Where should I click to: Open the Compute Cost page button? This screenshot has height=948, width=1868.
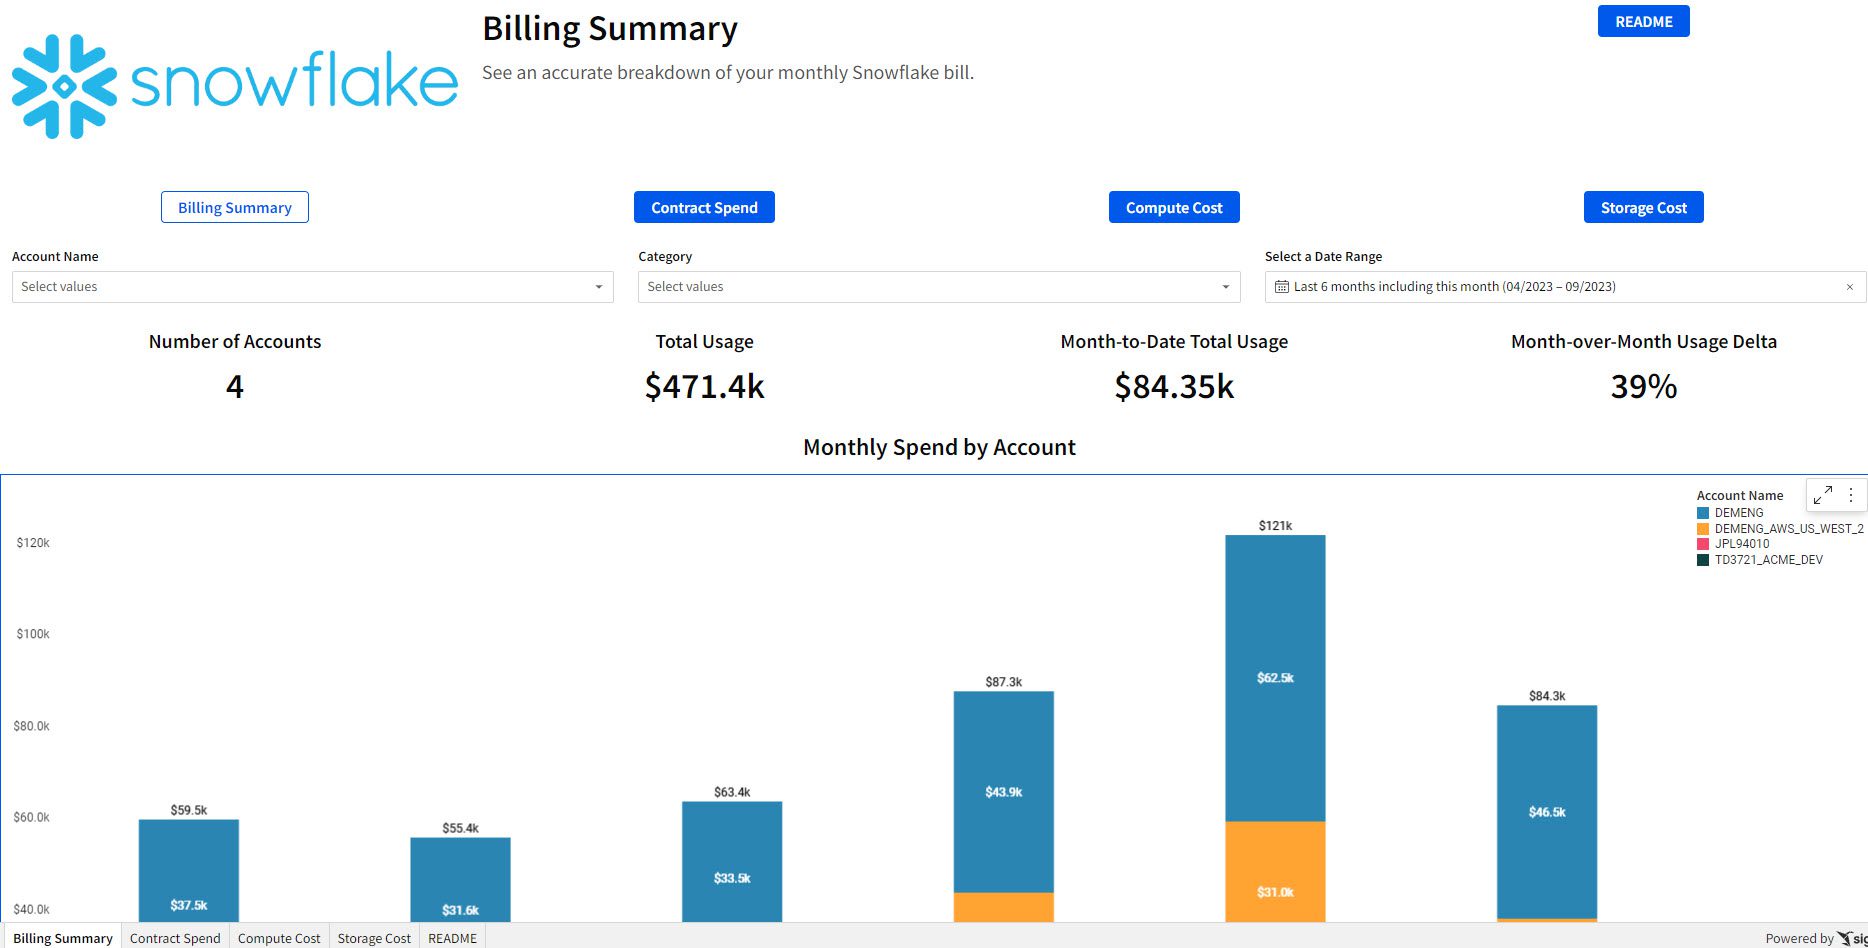1174,207
